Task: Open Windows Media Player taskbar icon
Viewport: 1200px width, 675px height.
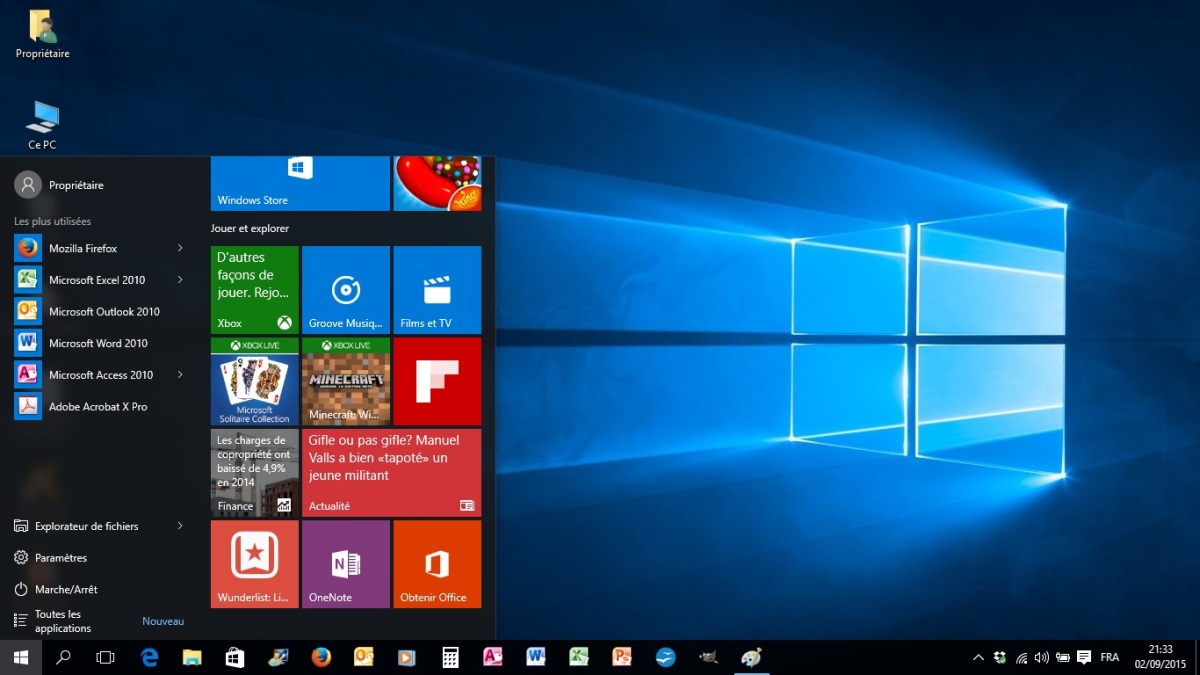Action: coord(406,657)
